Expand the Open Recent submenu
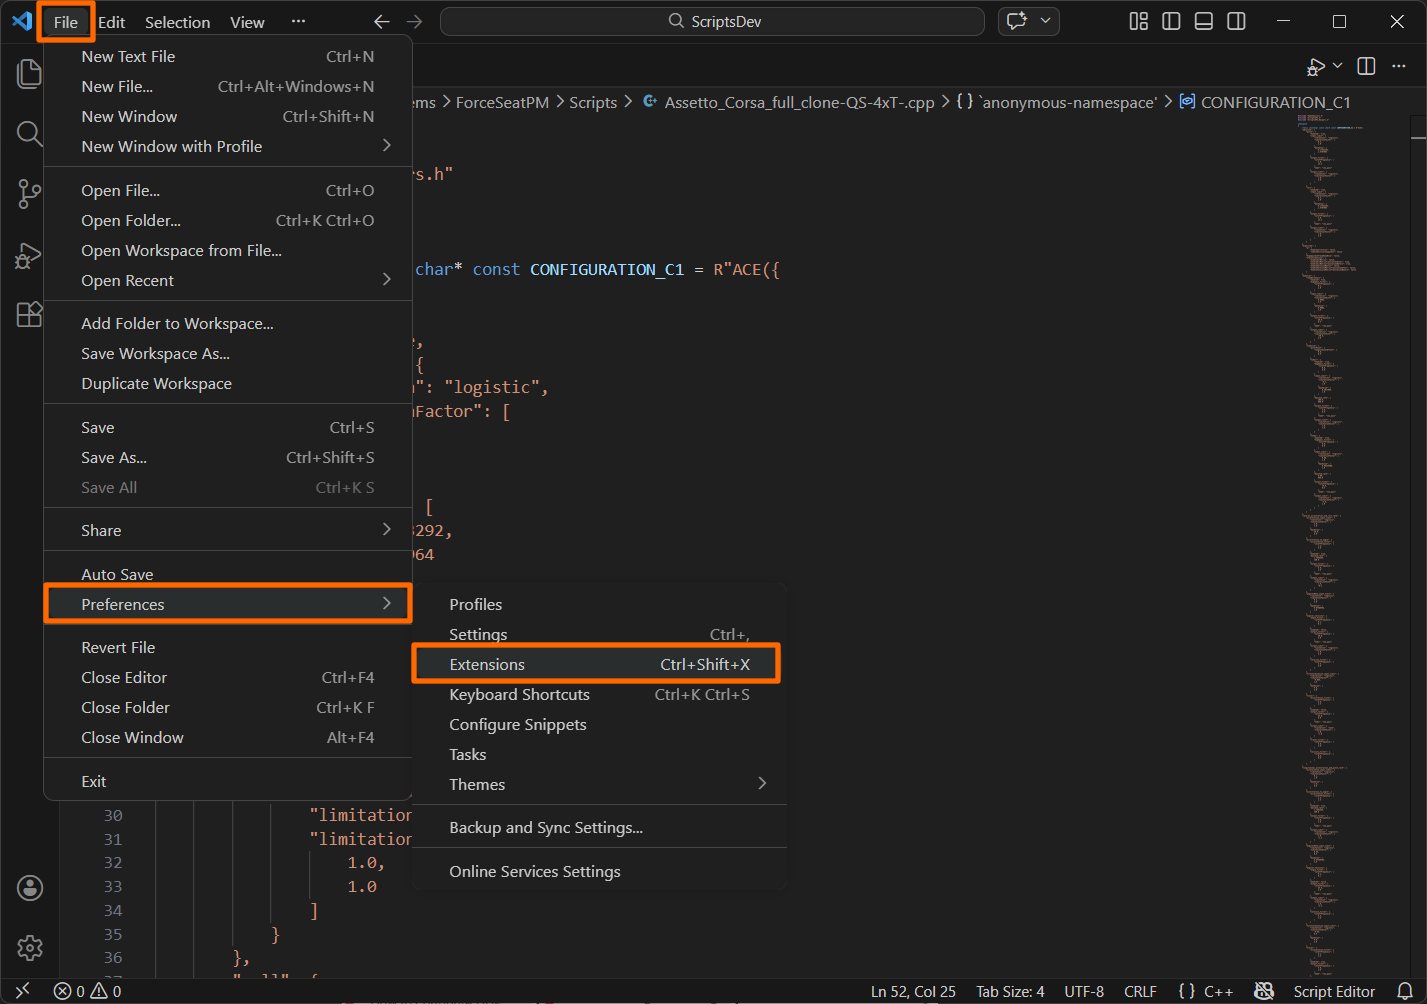This screenshot has height=1004, width=1427. [228, 280]
